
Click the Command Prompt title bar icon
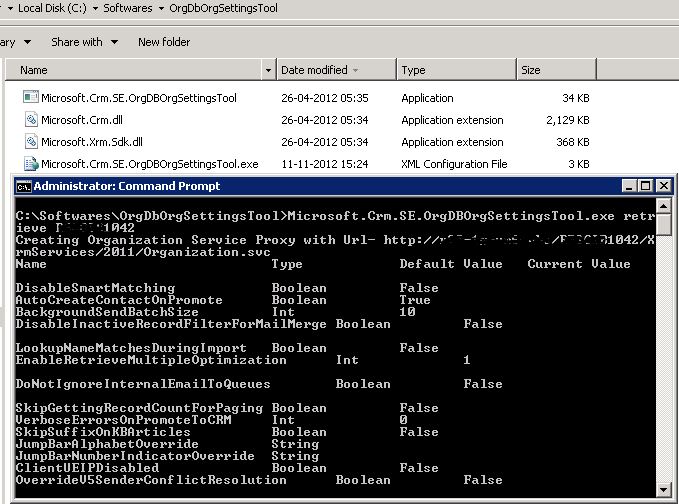23,186
